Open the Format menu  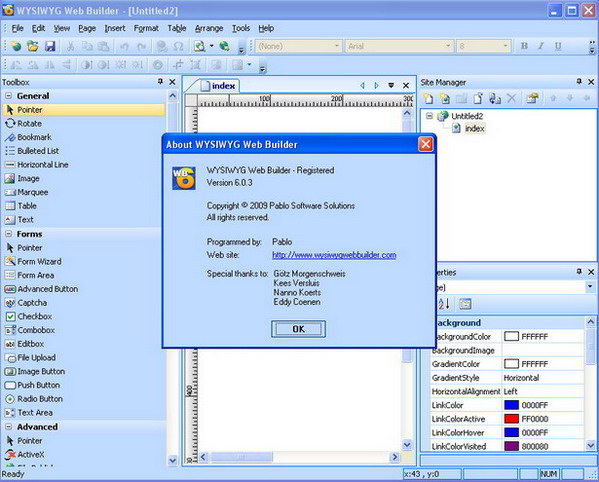(146, 28)
